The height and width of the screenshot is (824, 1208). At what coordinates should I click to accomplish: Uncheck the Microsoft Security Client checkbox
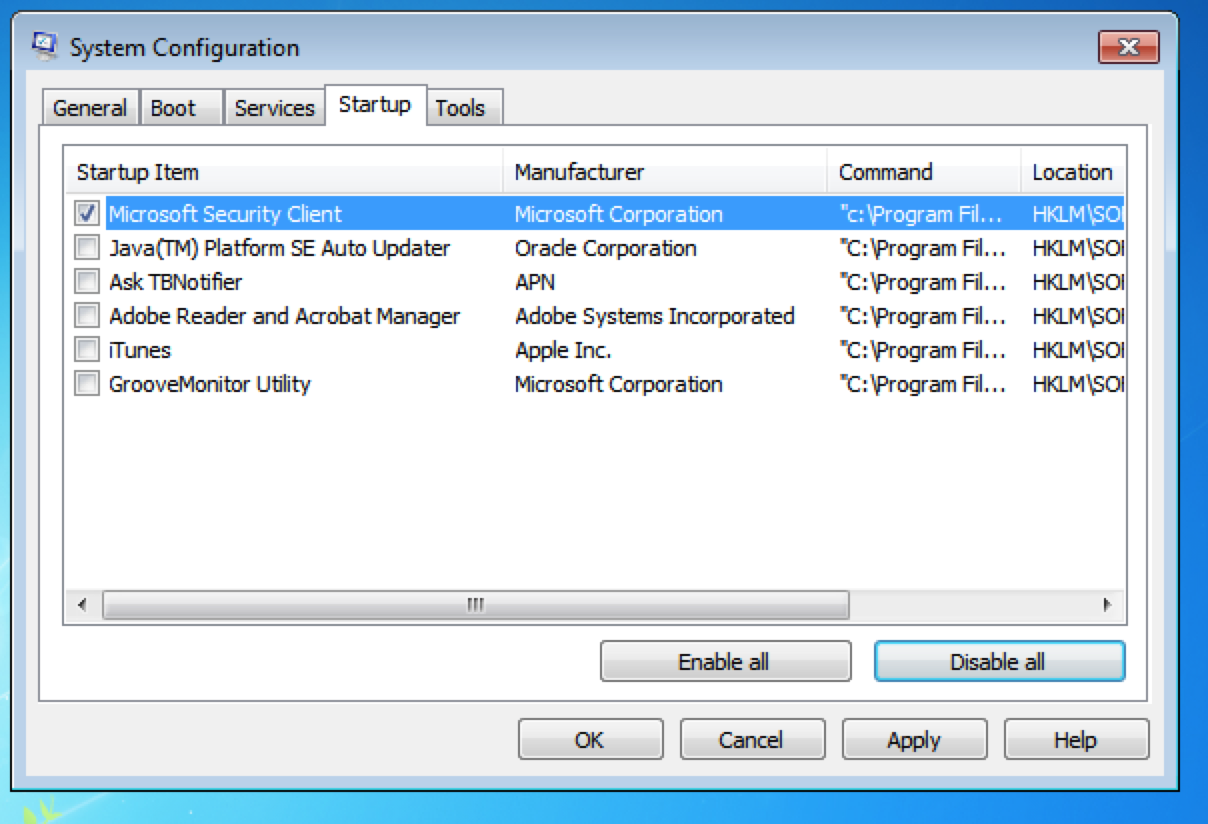point(87,213)
